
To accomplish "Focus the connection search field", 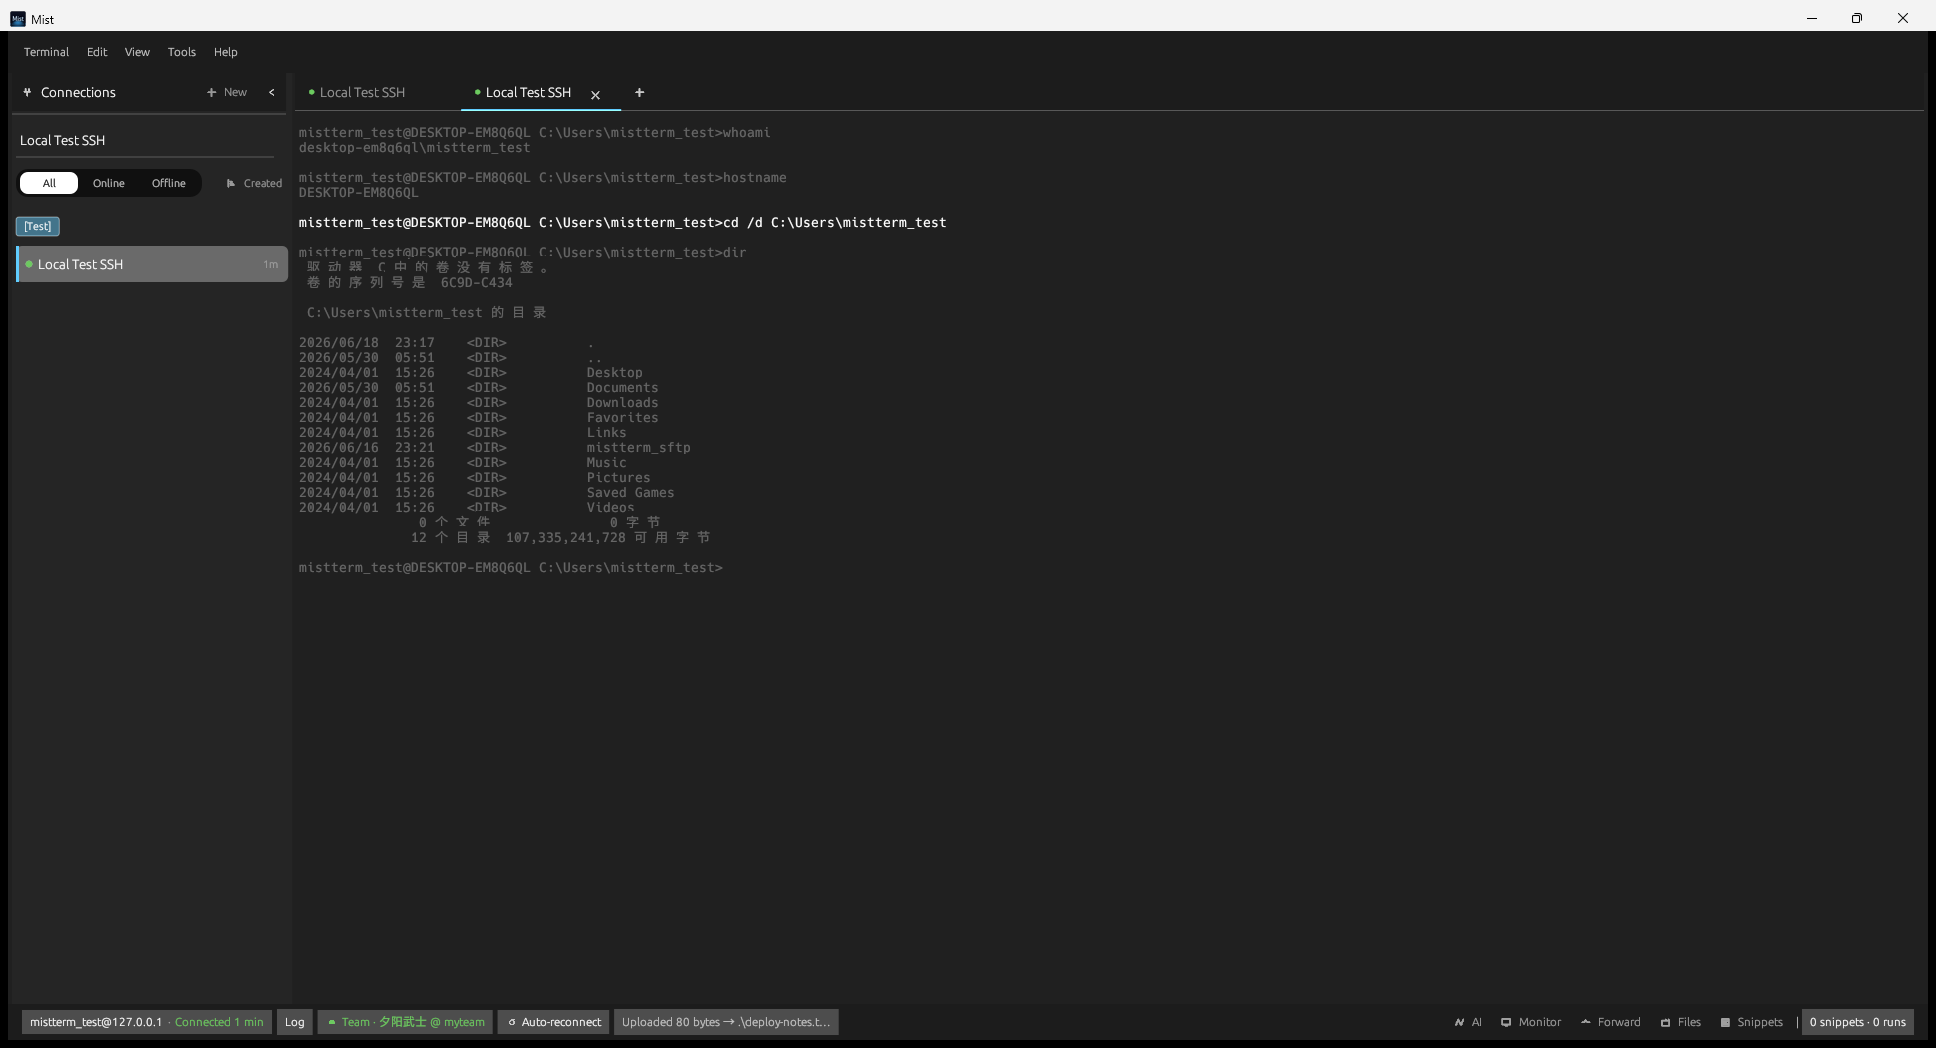I will pos(145,140).
